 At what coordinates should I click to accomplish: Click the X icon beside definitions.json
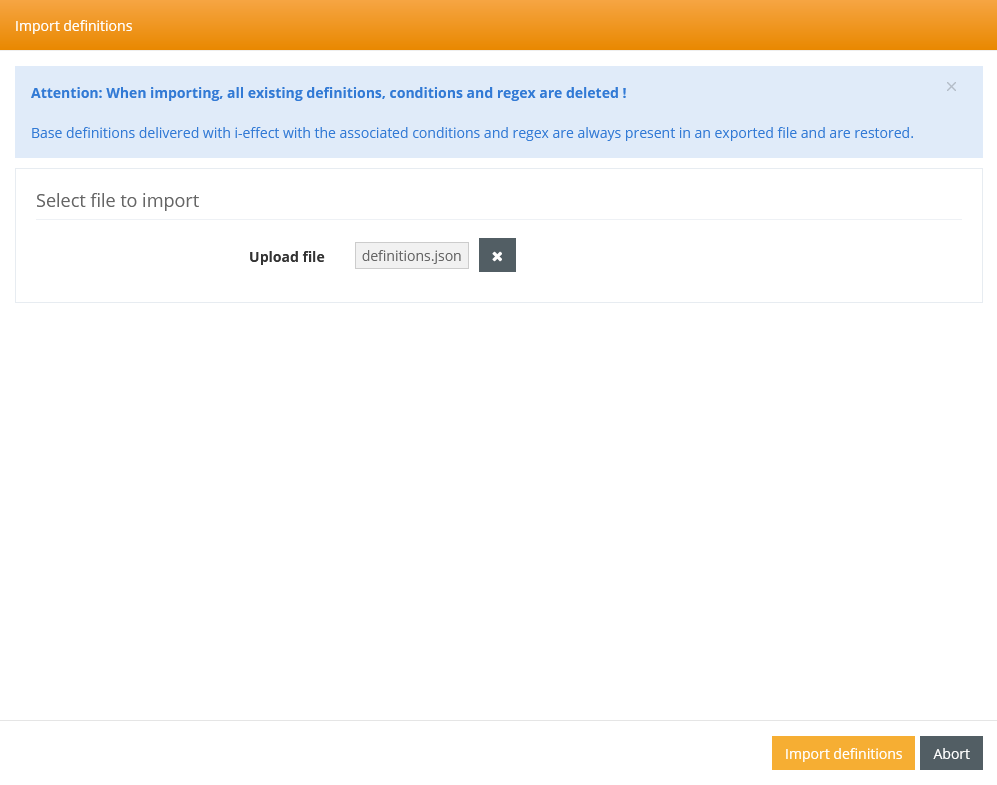coord(497,255)
